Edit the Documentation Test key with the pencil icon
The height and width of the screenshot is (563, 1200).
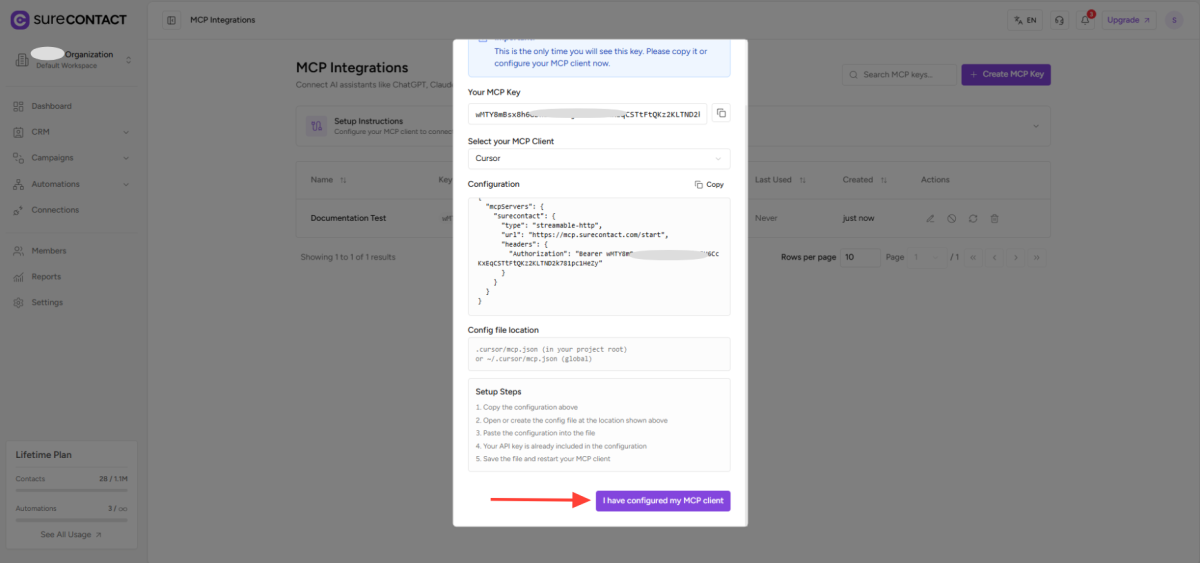(930, 218)
